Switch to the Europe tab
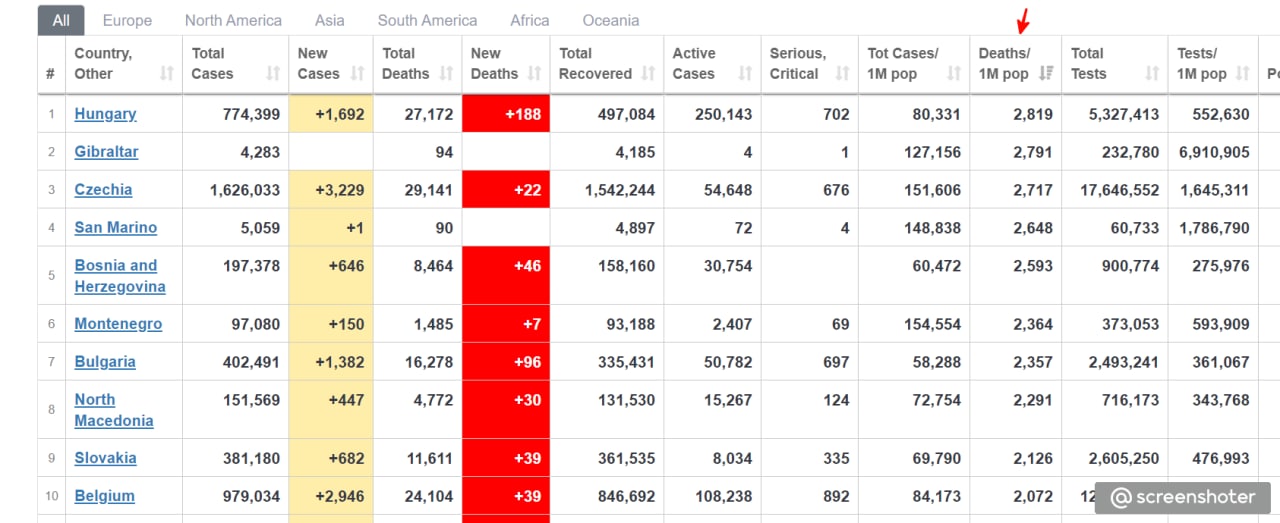 coord(127,20)
